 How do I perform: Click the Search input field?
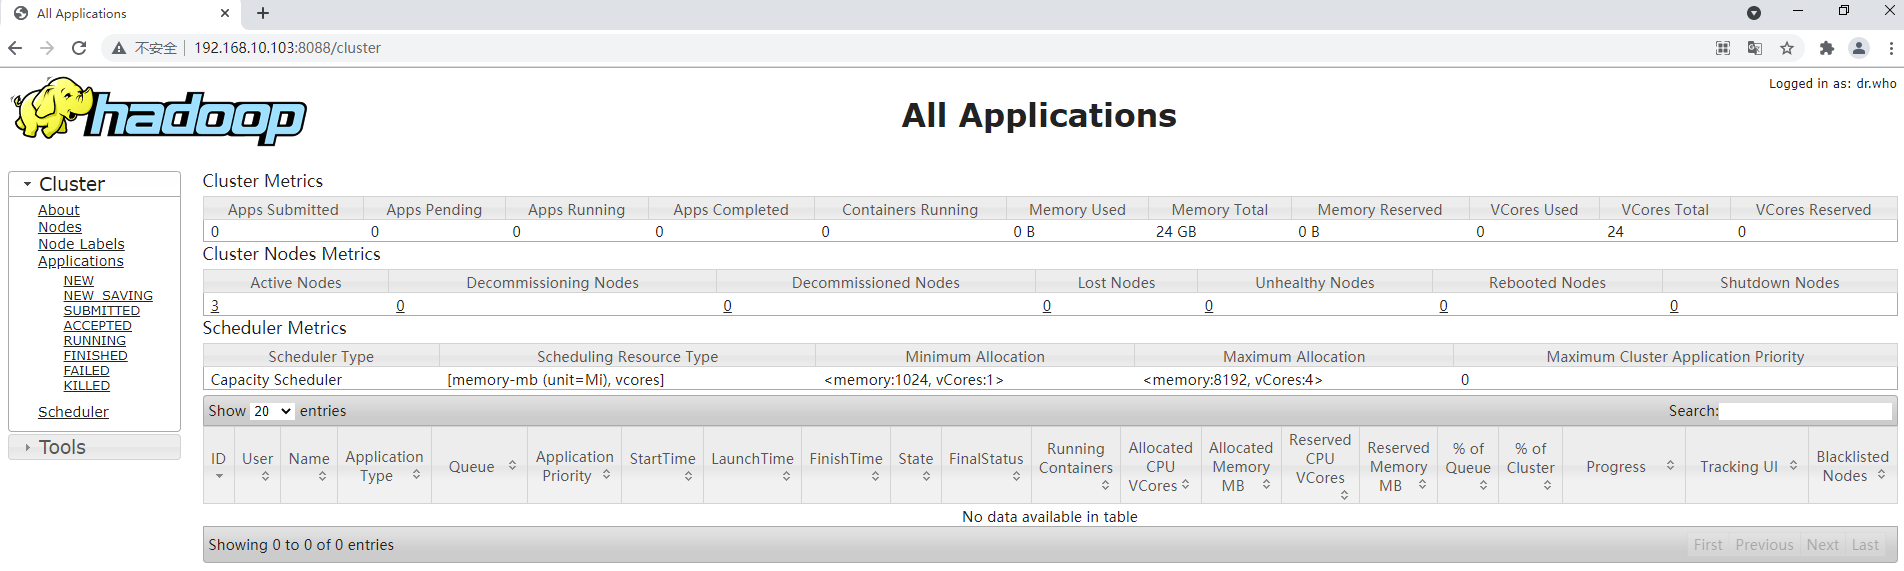click(1805, 411)
